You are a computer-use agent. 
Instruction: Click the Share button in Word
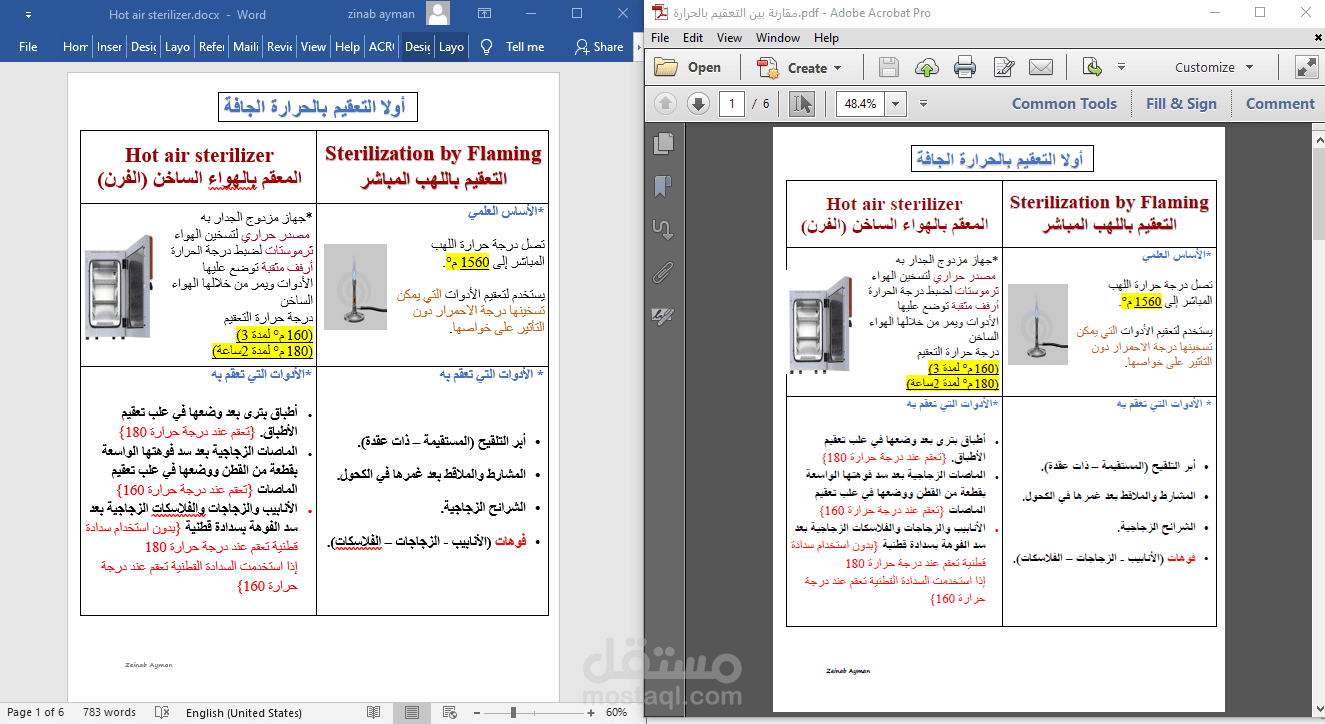598,47
